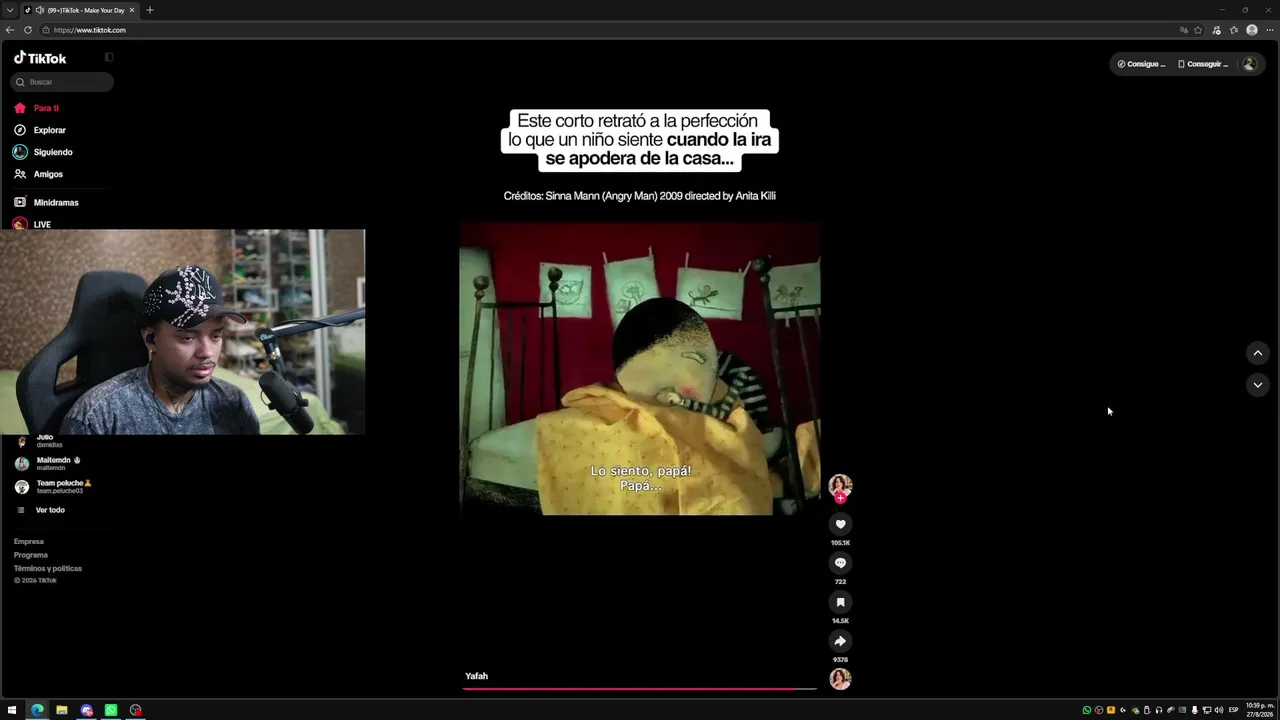The height and width of the screenshot is (720, 1280).
Task: Expand the Programa footer section
Action: click(x=31, y=555)
